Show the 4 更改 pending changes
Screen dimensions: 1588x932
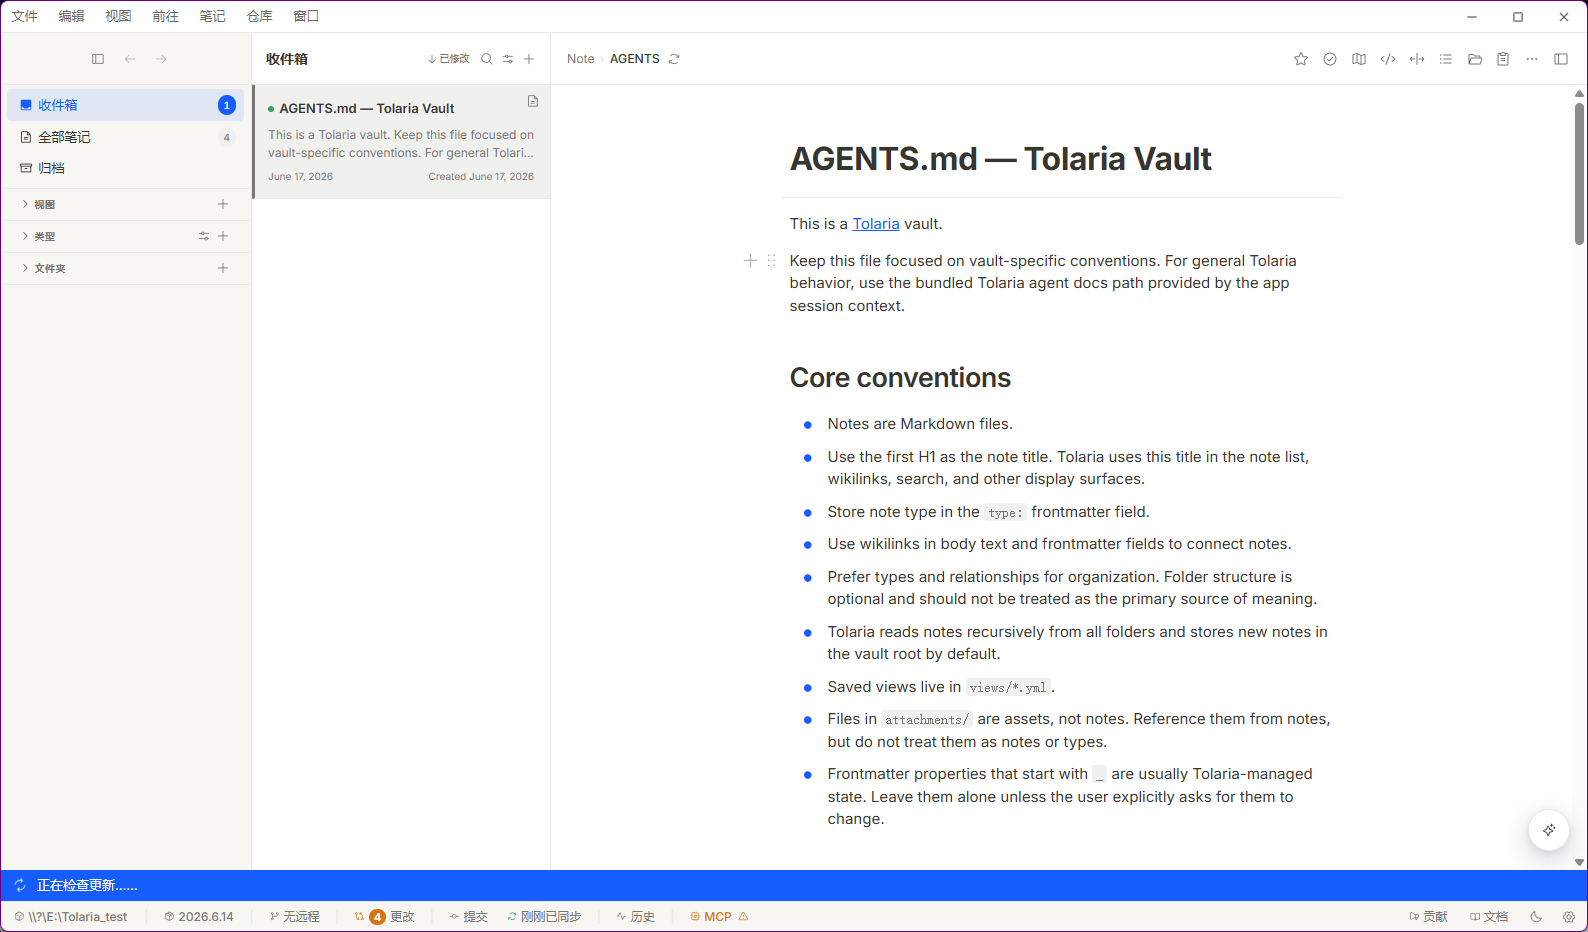384,917
